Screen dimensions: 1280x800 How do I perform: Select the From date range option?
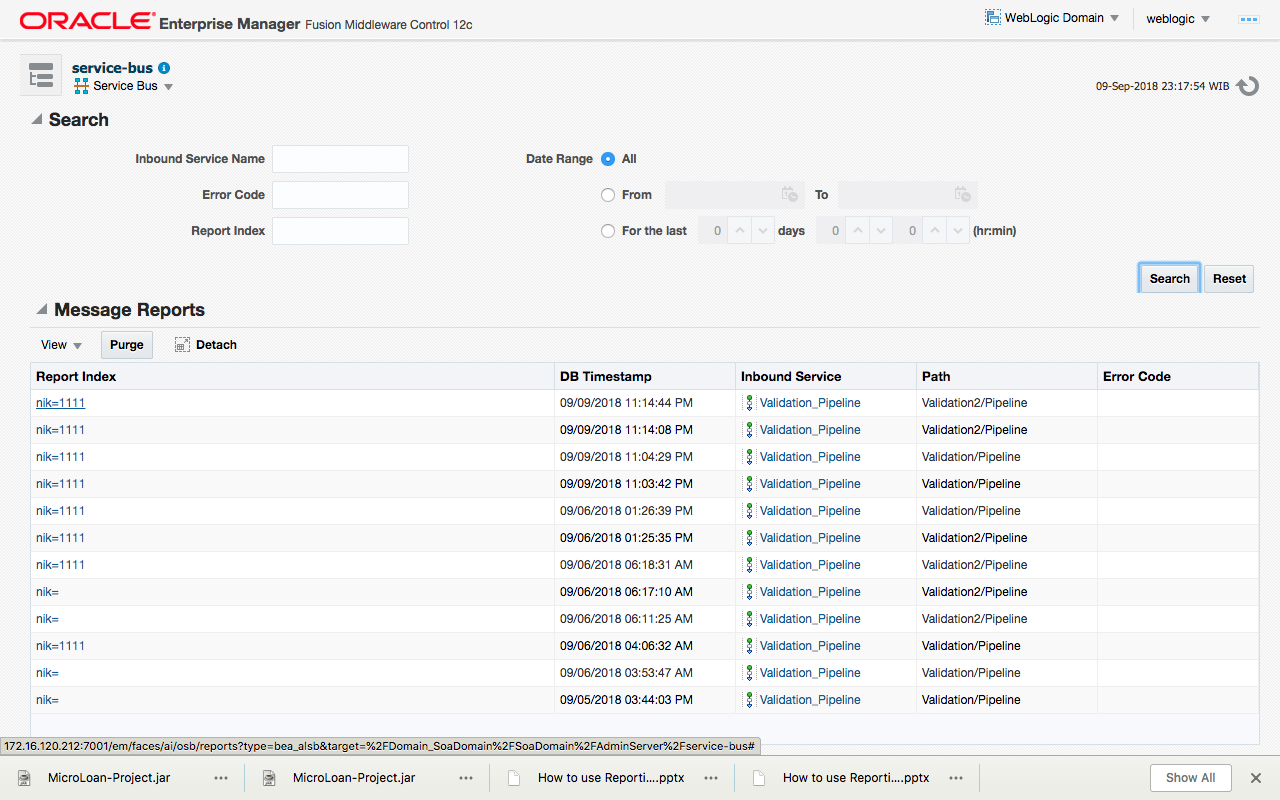click(608, 194)
